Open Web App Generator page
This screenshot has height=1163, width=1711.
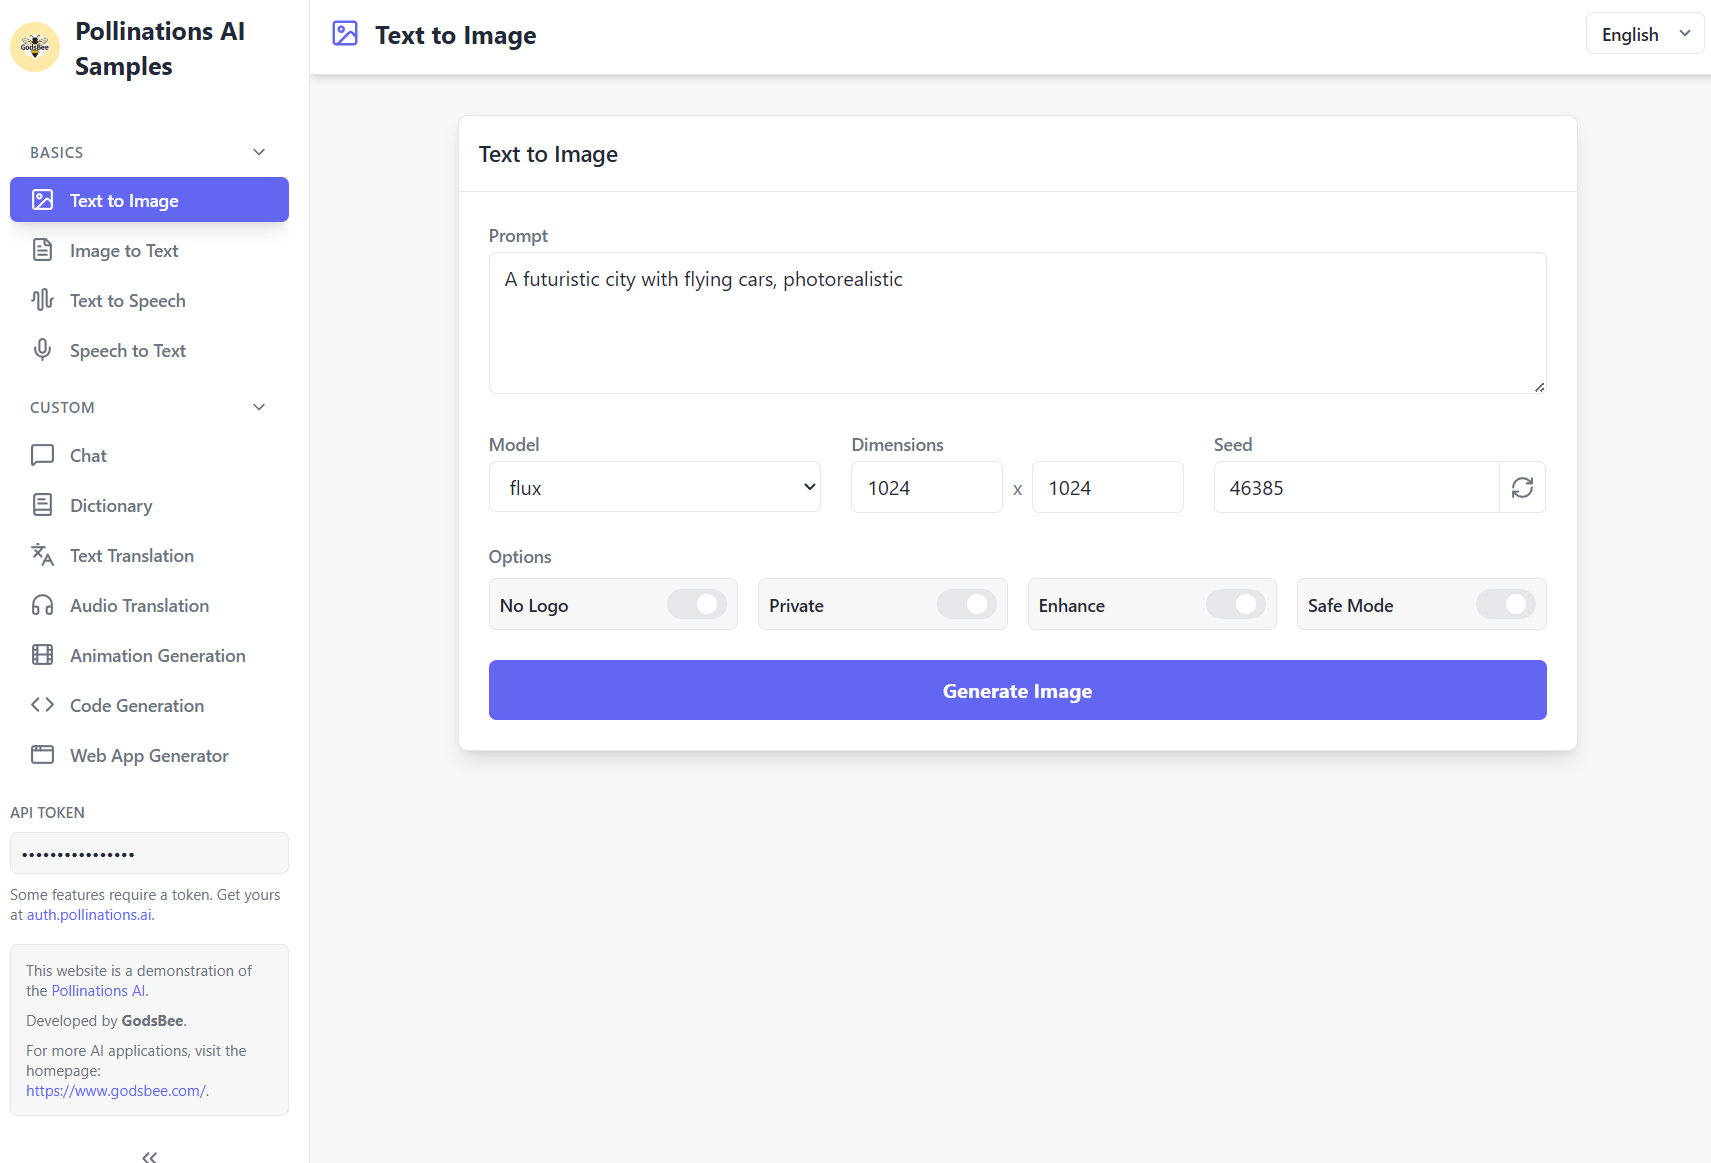tap(149, 755)
